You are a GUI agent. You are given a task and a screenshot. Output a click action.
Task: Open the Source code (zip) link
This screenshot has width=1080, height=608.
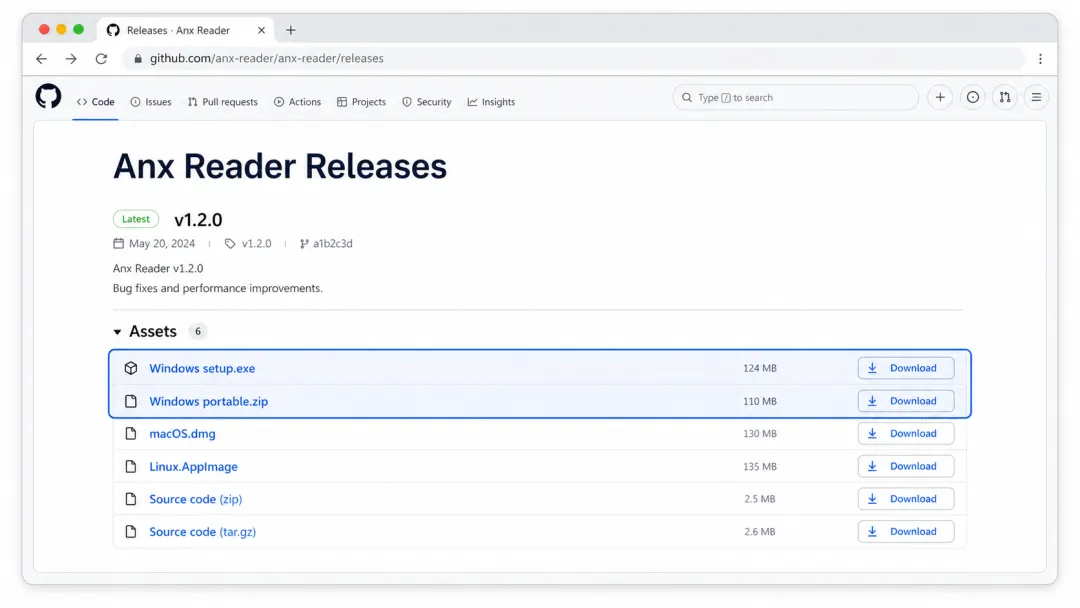(196, 499)
